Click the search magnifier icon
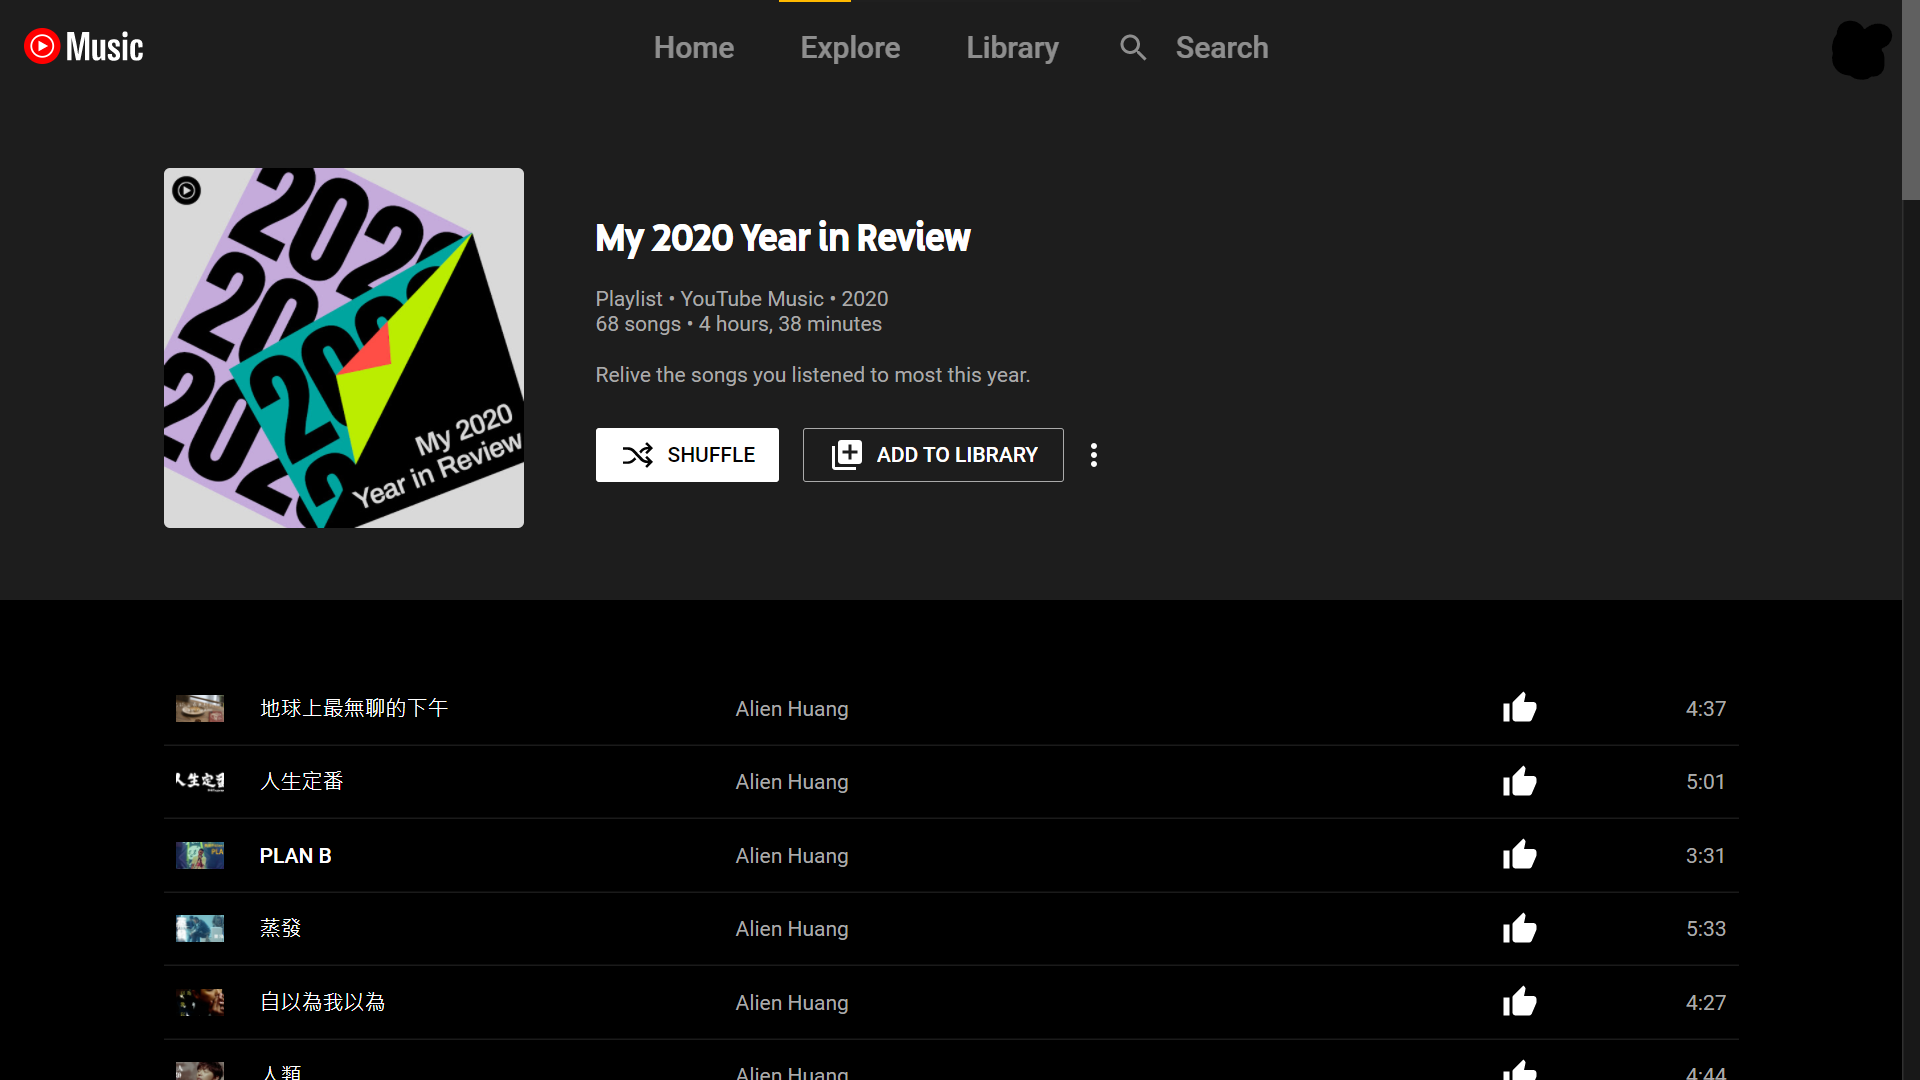The image size is (1920, 1080). [1133, 47]
